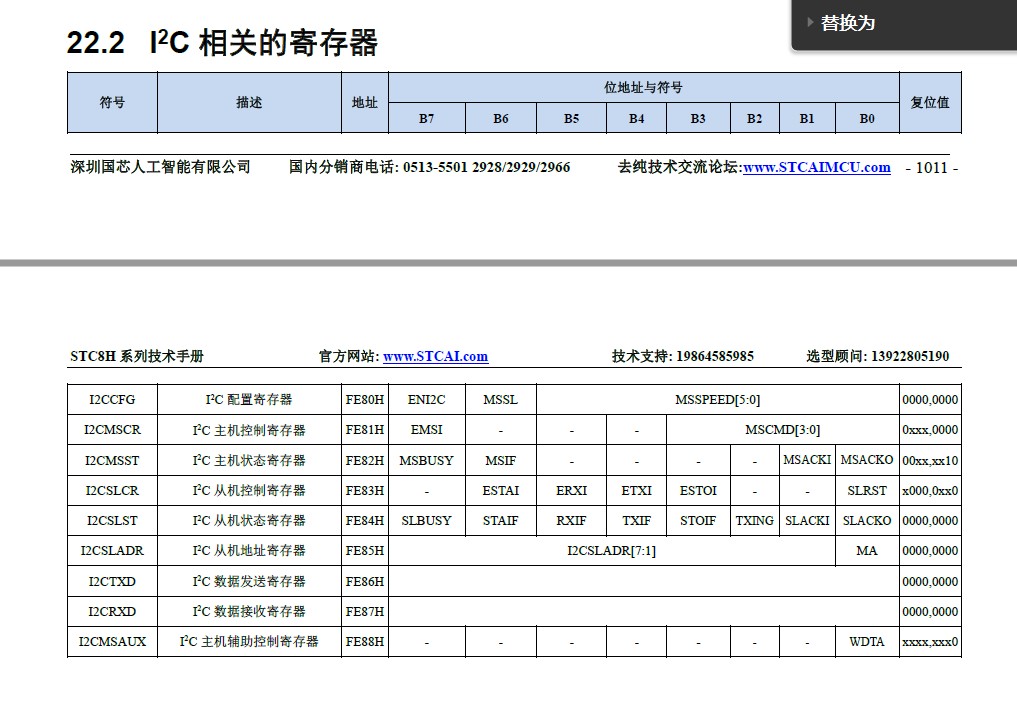Click the STOIF bit cell
1017x712 pixels.
click(698, 520)
